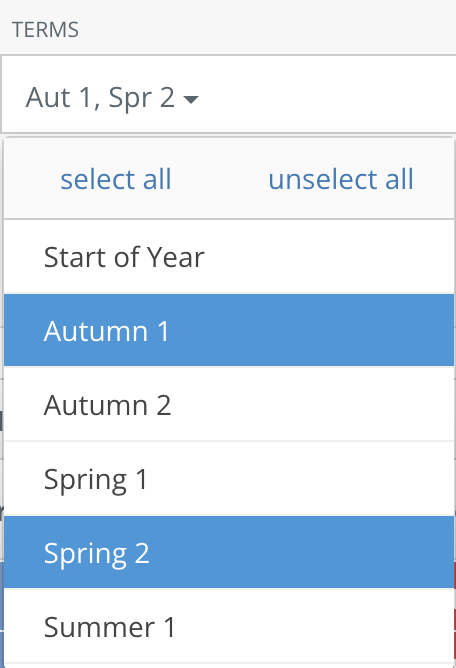
Task: Choose Autumn 2 from the terms list
Action: coord(229,404)
